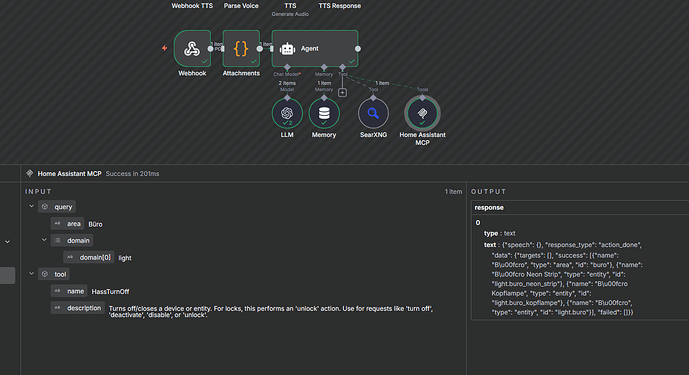Collapse the domain input list

click(x=44, y=240)
